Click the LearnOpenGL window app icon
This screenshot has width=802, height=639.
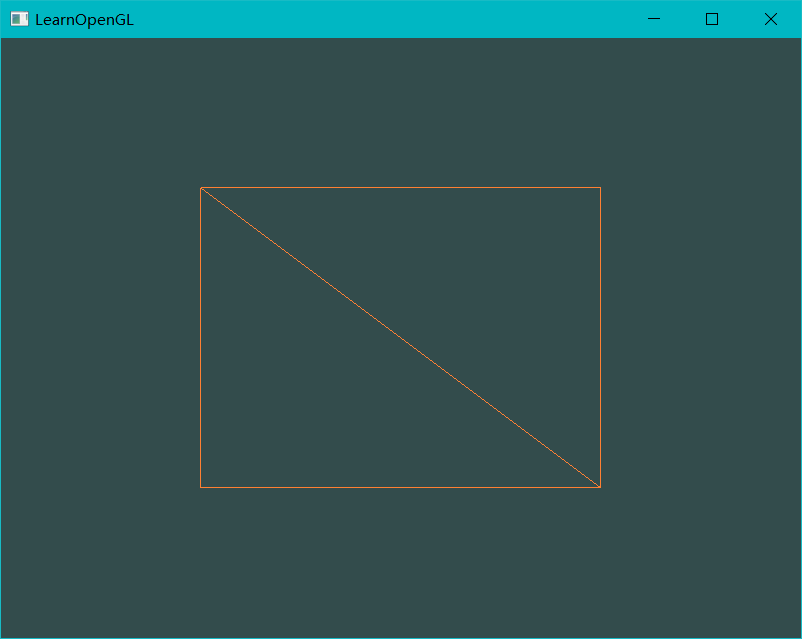tap(19, 19)
